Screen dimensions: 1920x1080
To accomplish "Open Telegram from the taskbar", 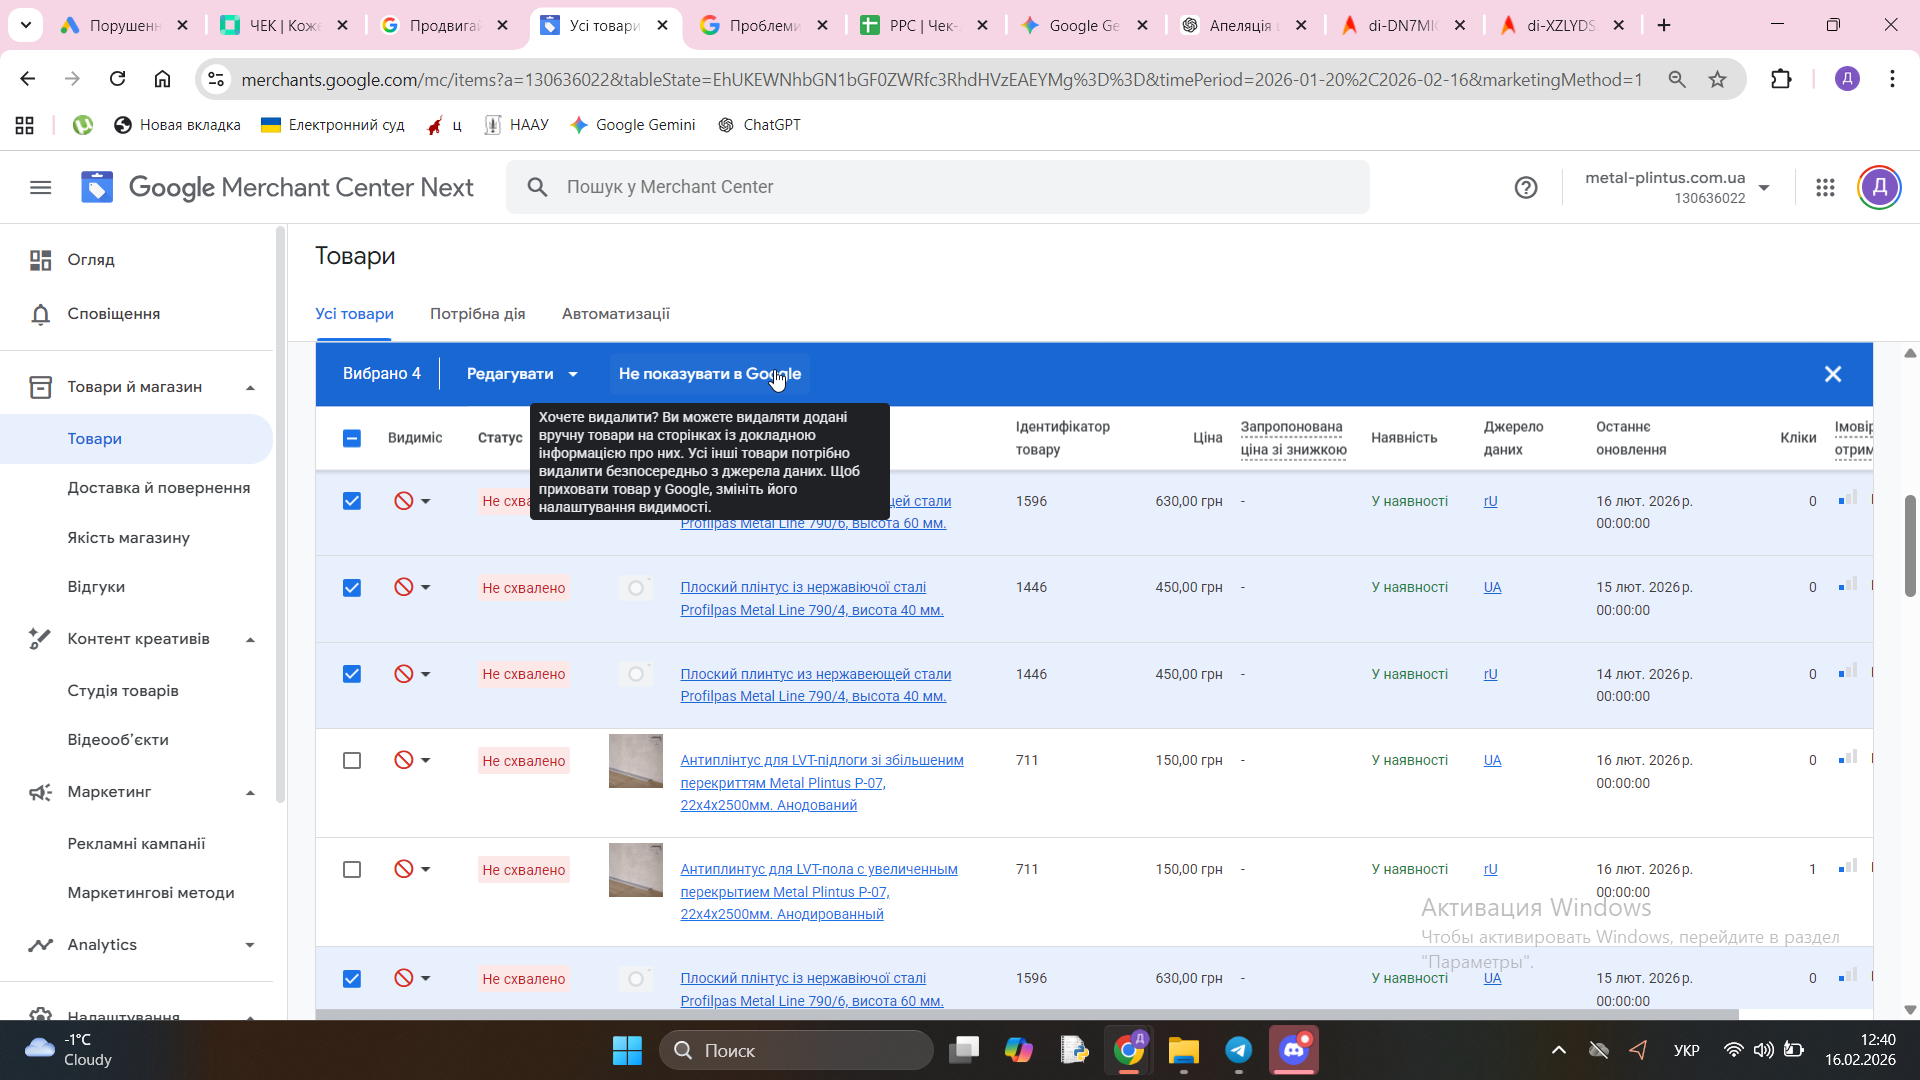I will pyautogui.click(x=1238, y=1050).
